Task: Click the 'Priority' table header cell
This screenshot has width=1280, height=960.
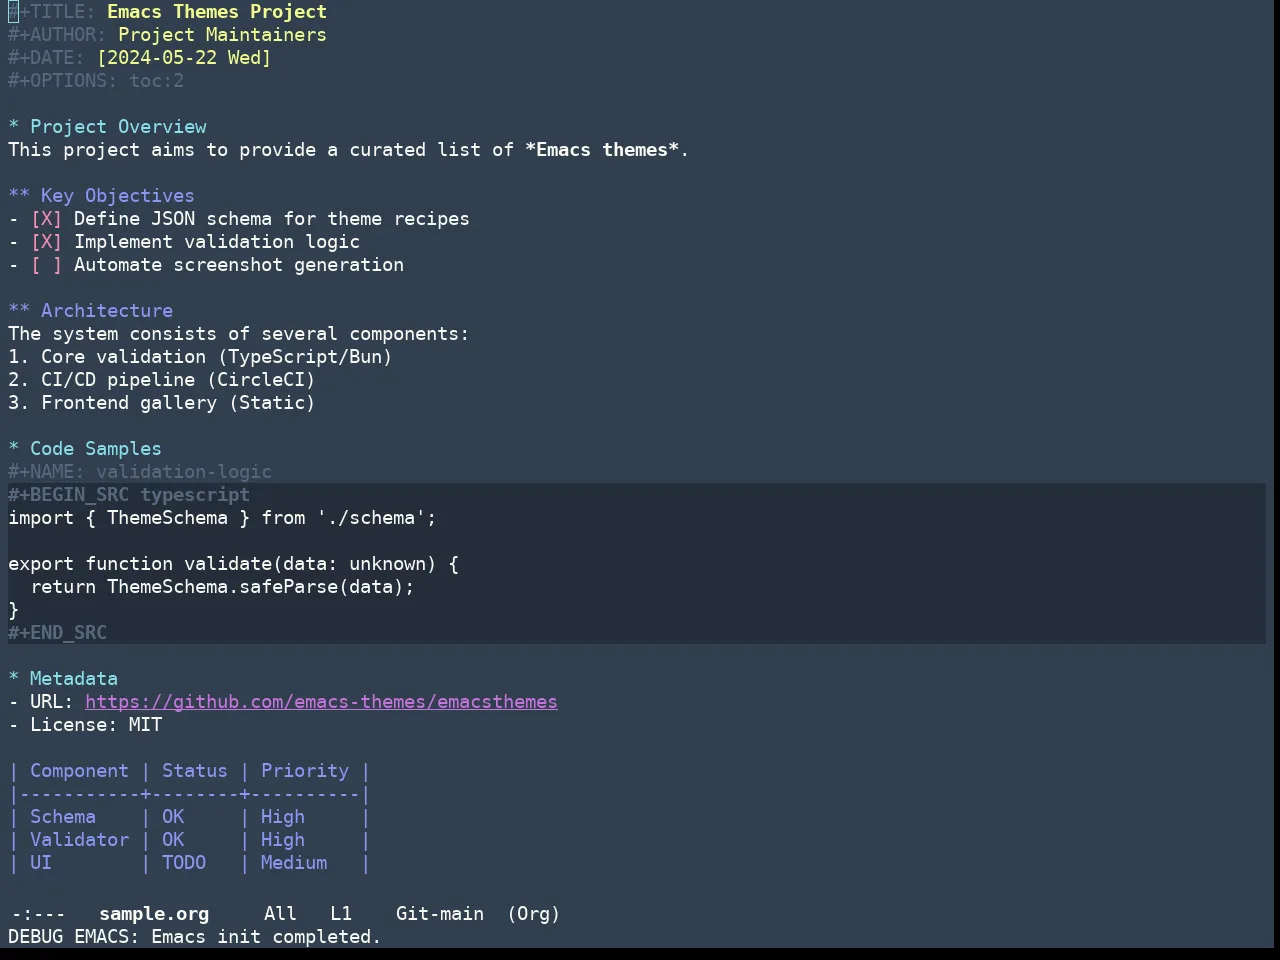Action: coord(305,771)
